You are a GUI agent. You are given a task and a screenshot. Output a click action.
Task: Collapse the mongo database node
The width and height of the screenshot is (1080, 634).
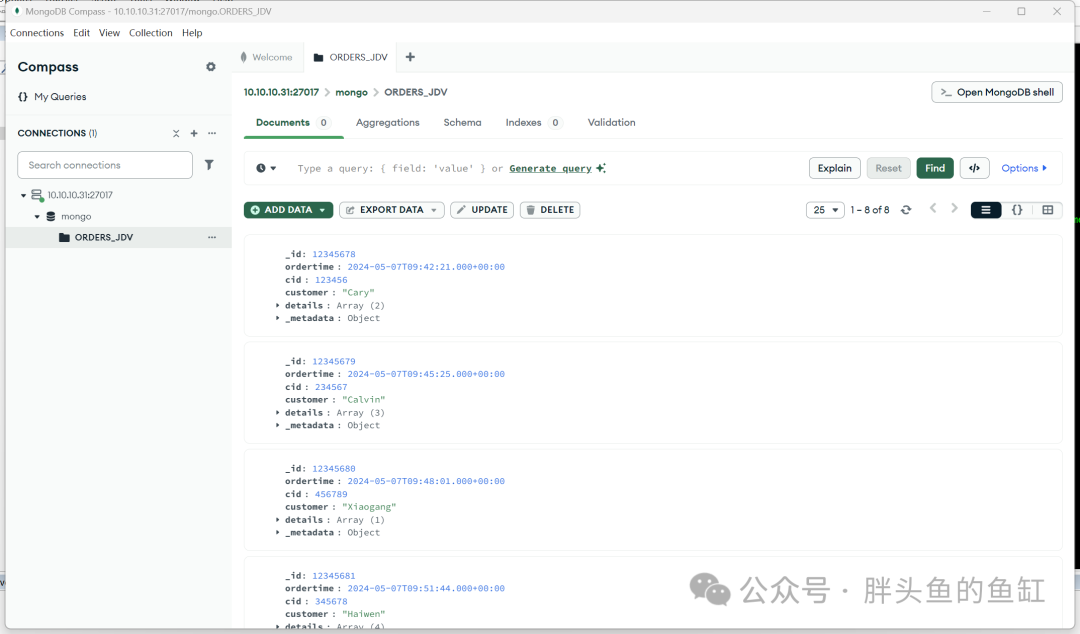[x=37, y=216]
